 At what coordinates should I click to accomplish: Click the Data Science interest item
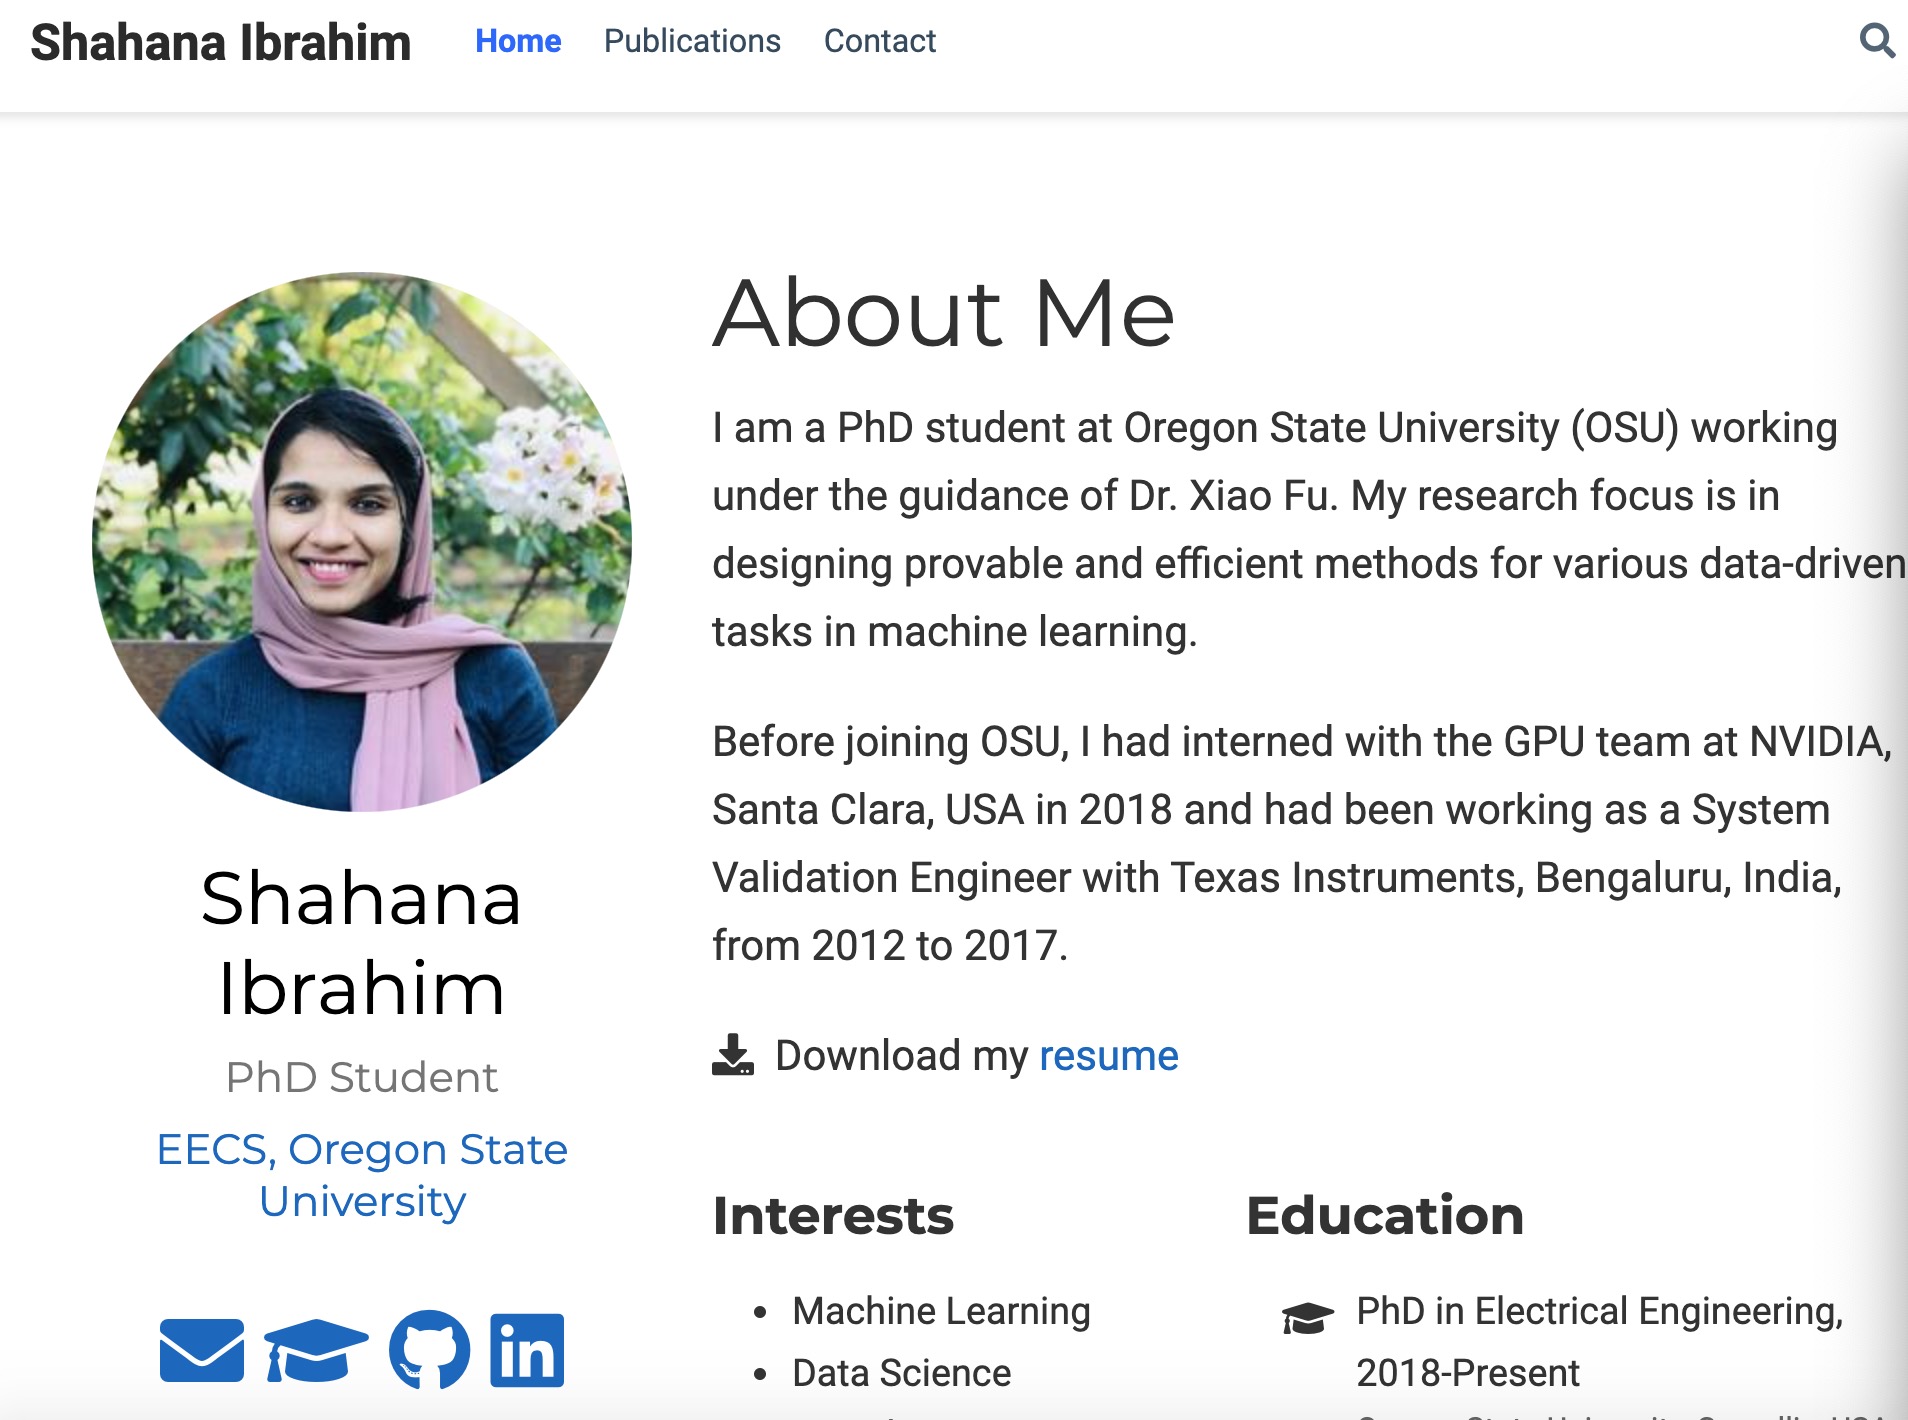[x=901, y=1373]
